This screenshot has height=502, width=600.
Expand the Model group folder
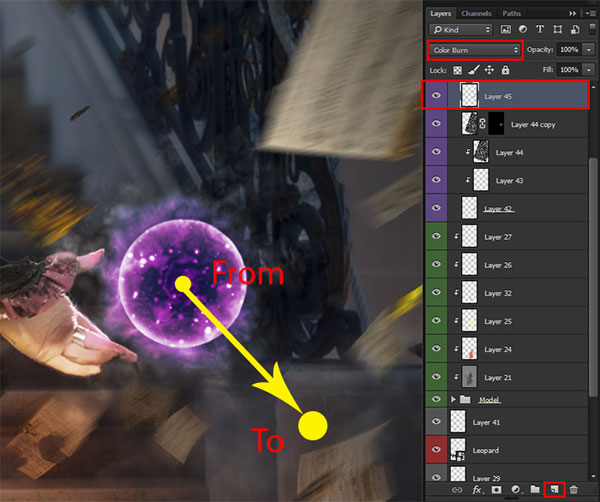click(x=454, y=399)
